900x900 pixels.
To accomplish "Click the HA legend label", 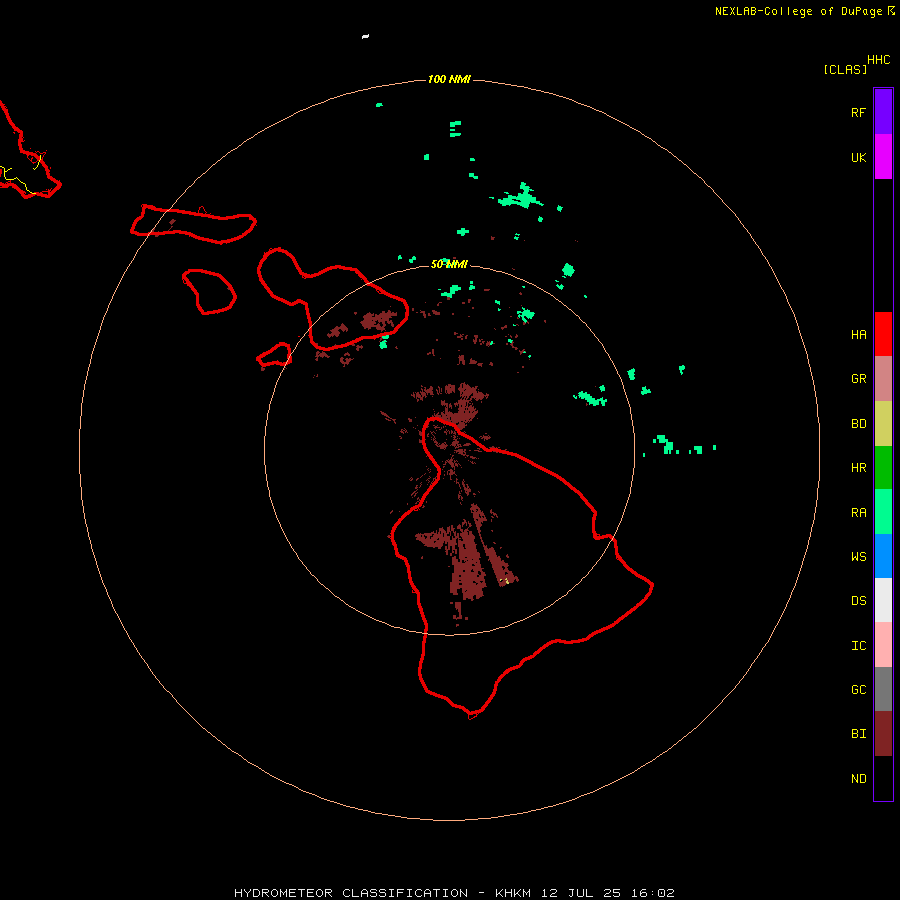I will coord(858,335).
